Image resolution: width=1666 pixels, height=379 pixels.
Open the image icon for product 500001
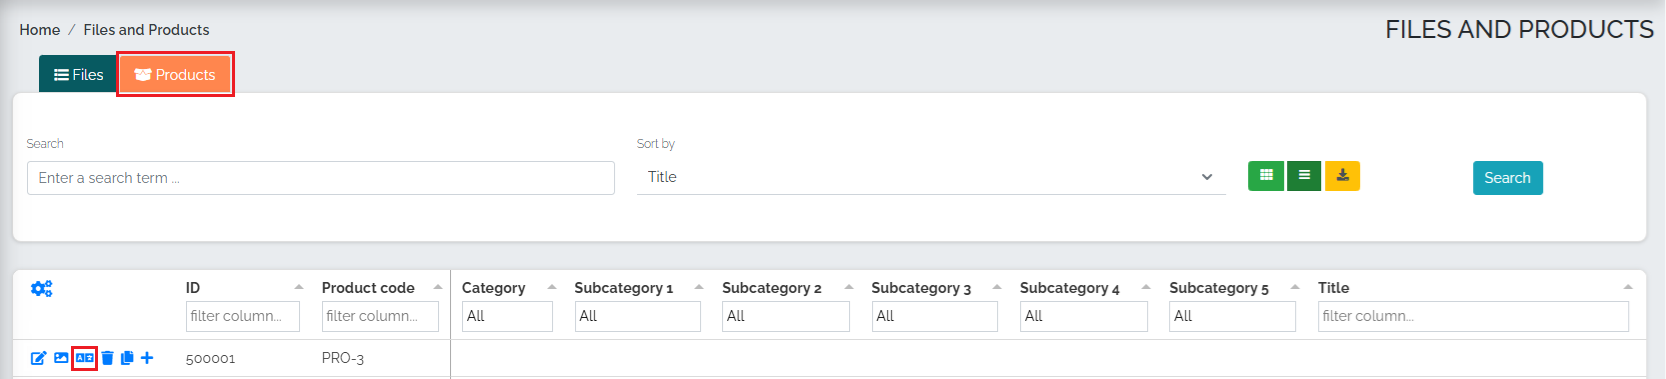pyautogui.click(x=61, y=358)
